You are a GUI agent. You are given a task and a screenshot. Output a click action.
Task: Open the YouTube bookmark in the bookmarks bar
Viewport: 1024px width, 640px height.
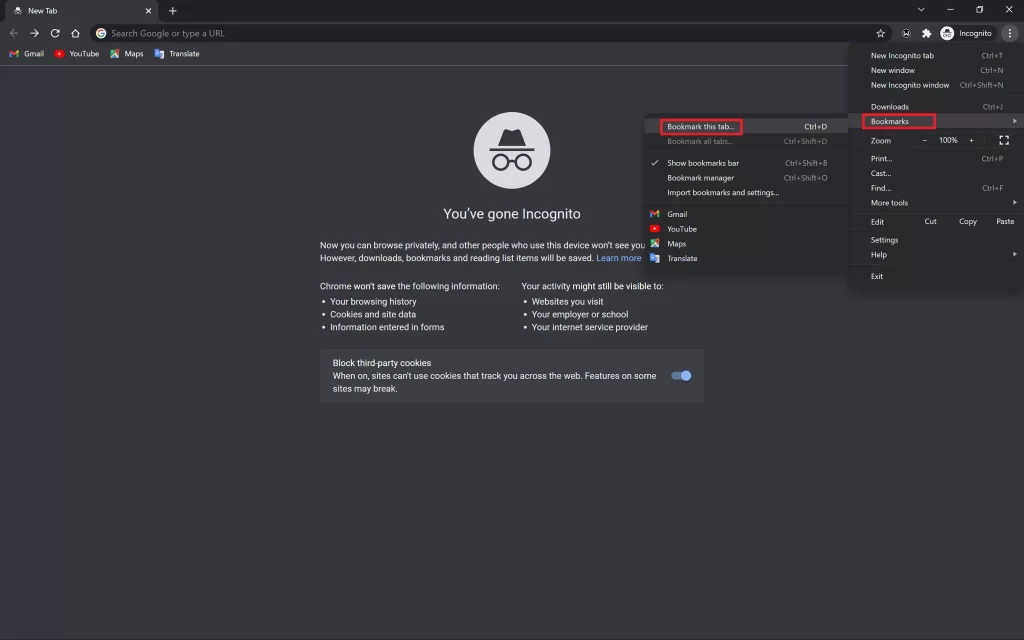[77, 54]
